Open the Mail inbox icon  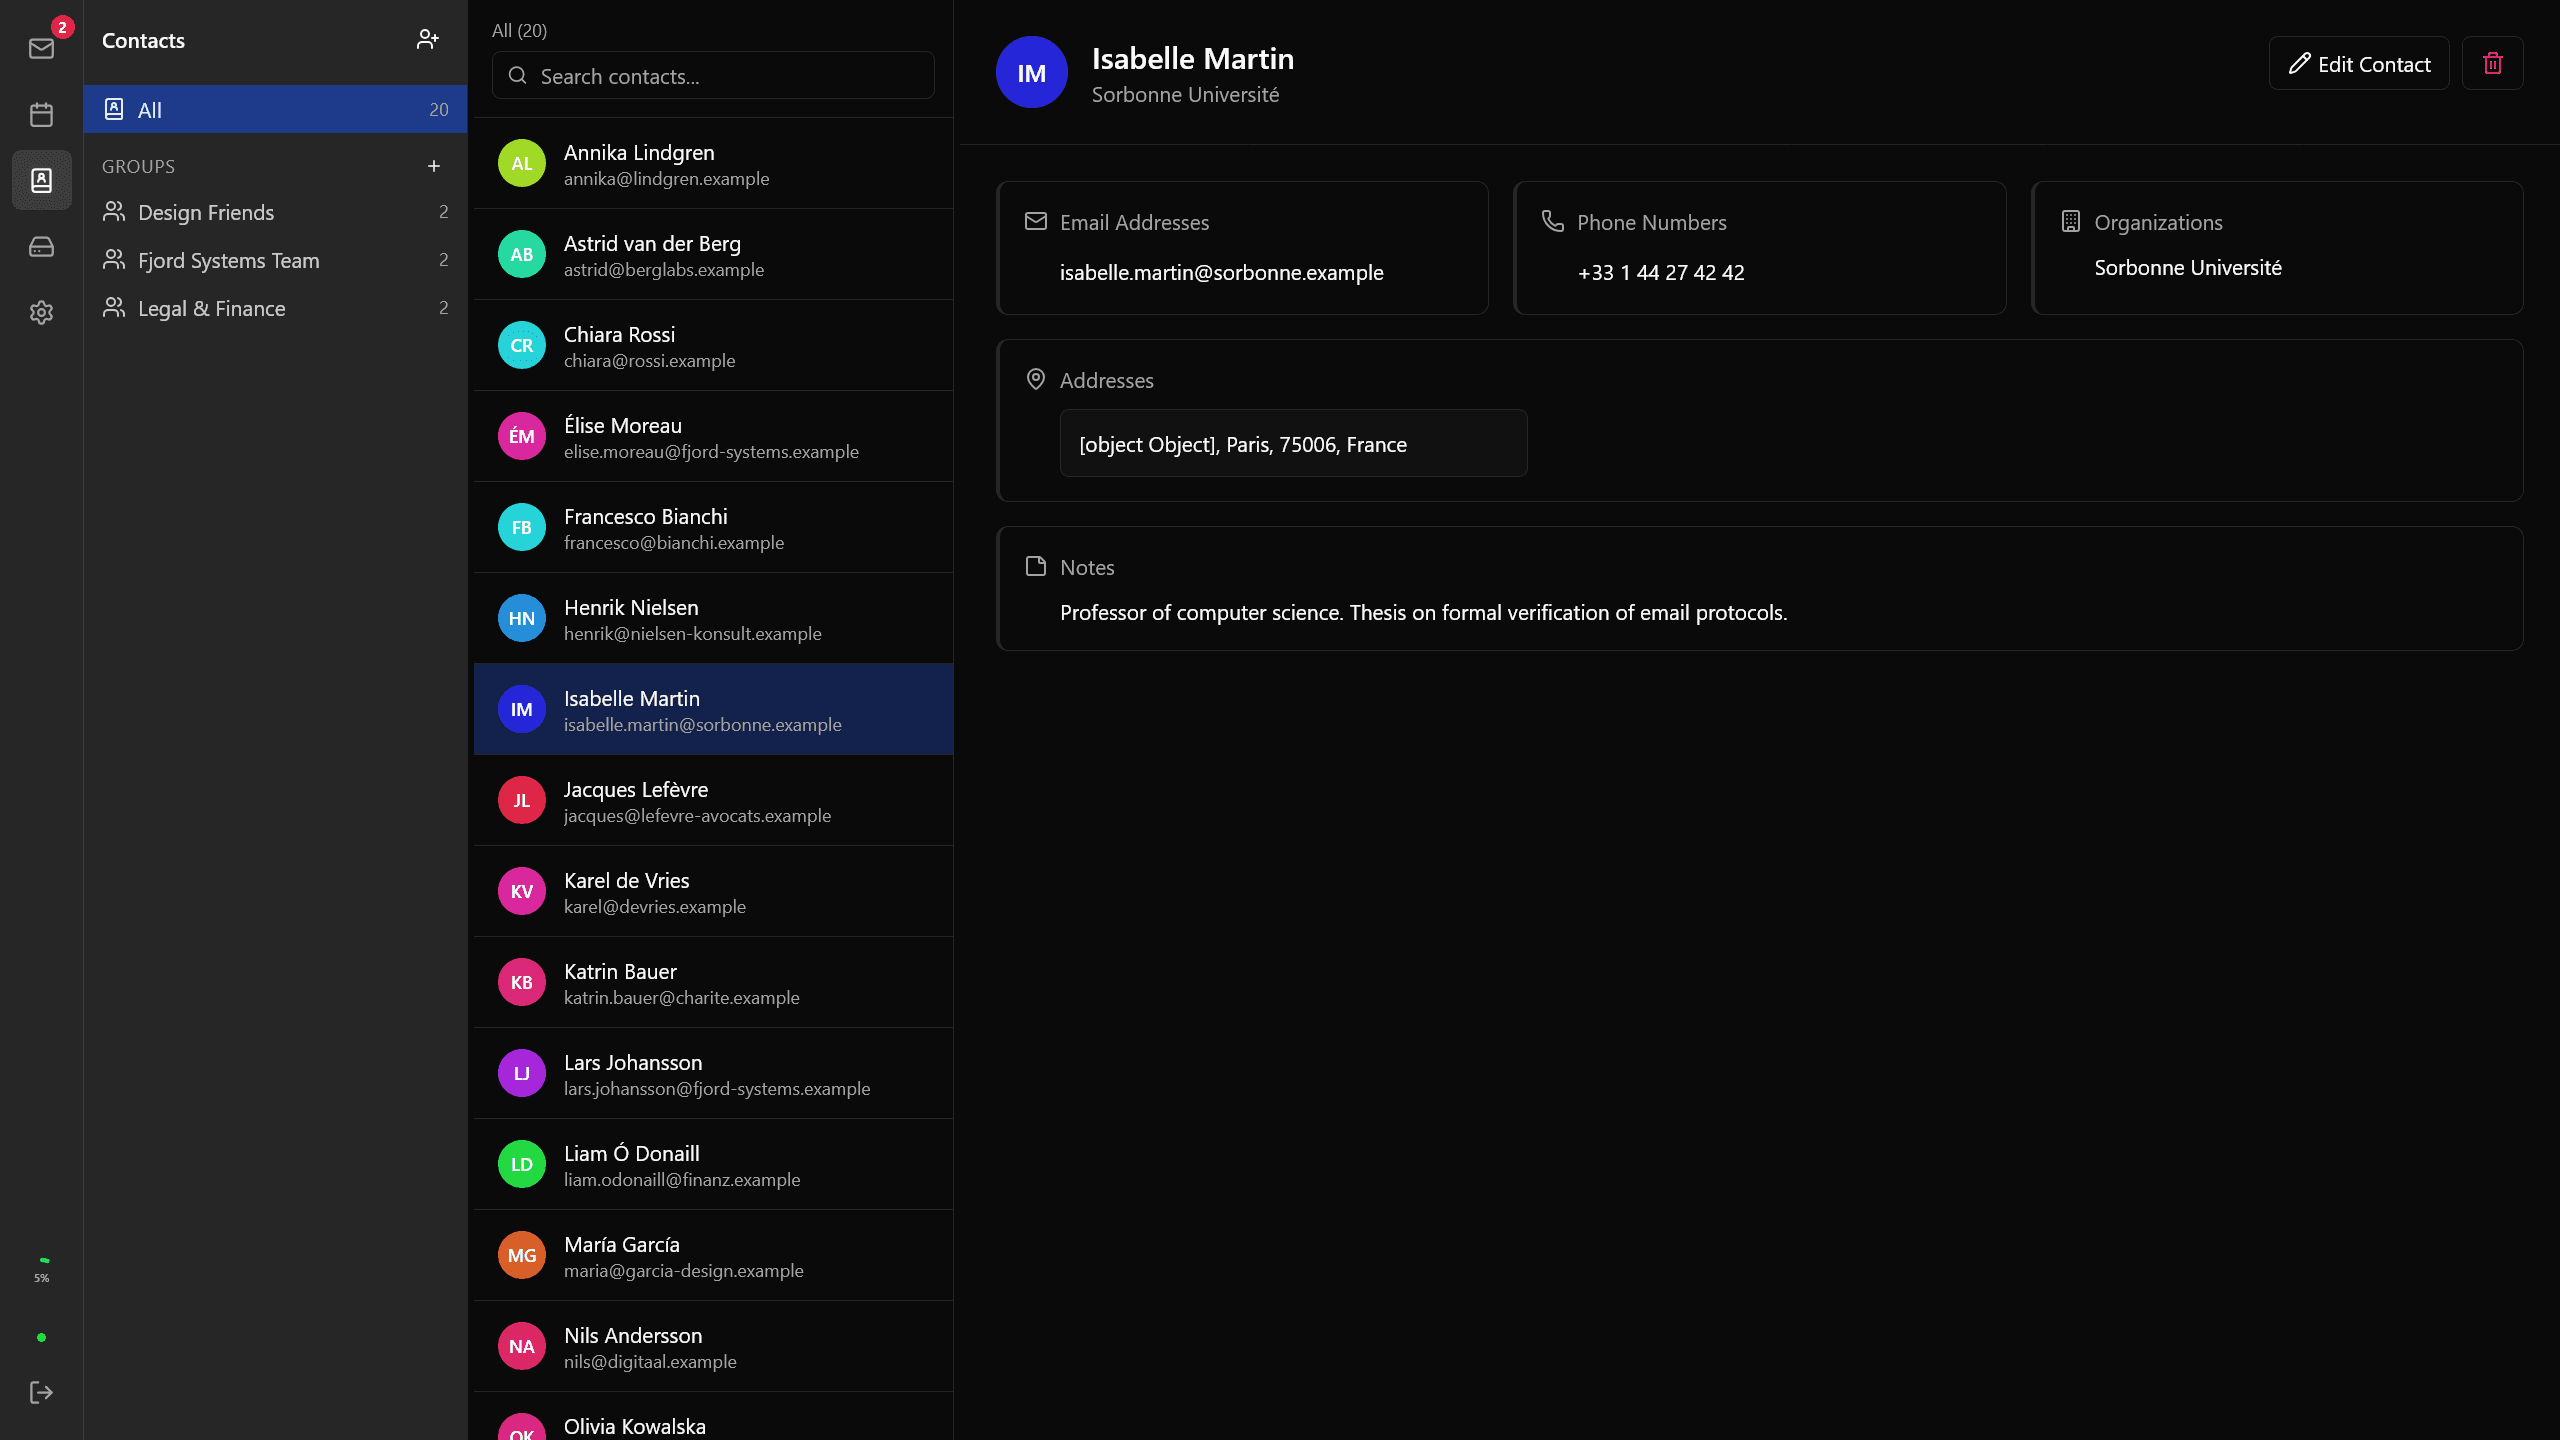[41, 48]
